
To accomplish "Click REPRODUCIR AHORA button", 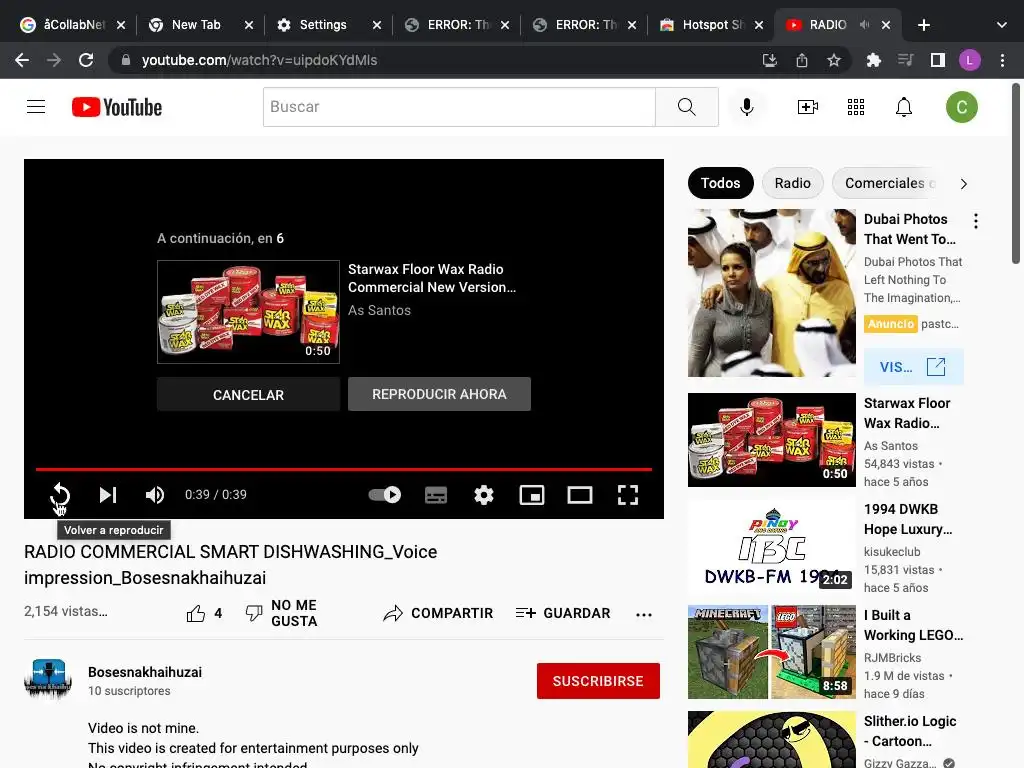I will [440, 394].
